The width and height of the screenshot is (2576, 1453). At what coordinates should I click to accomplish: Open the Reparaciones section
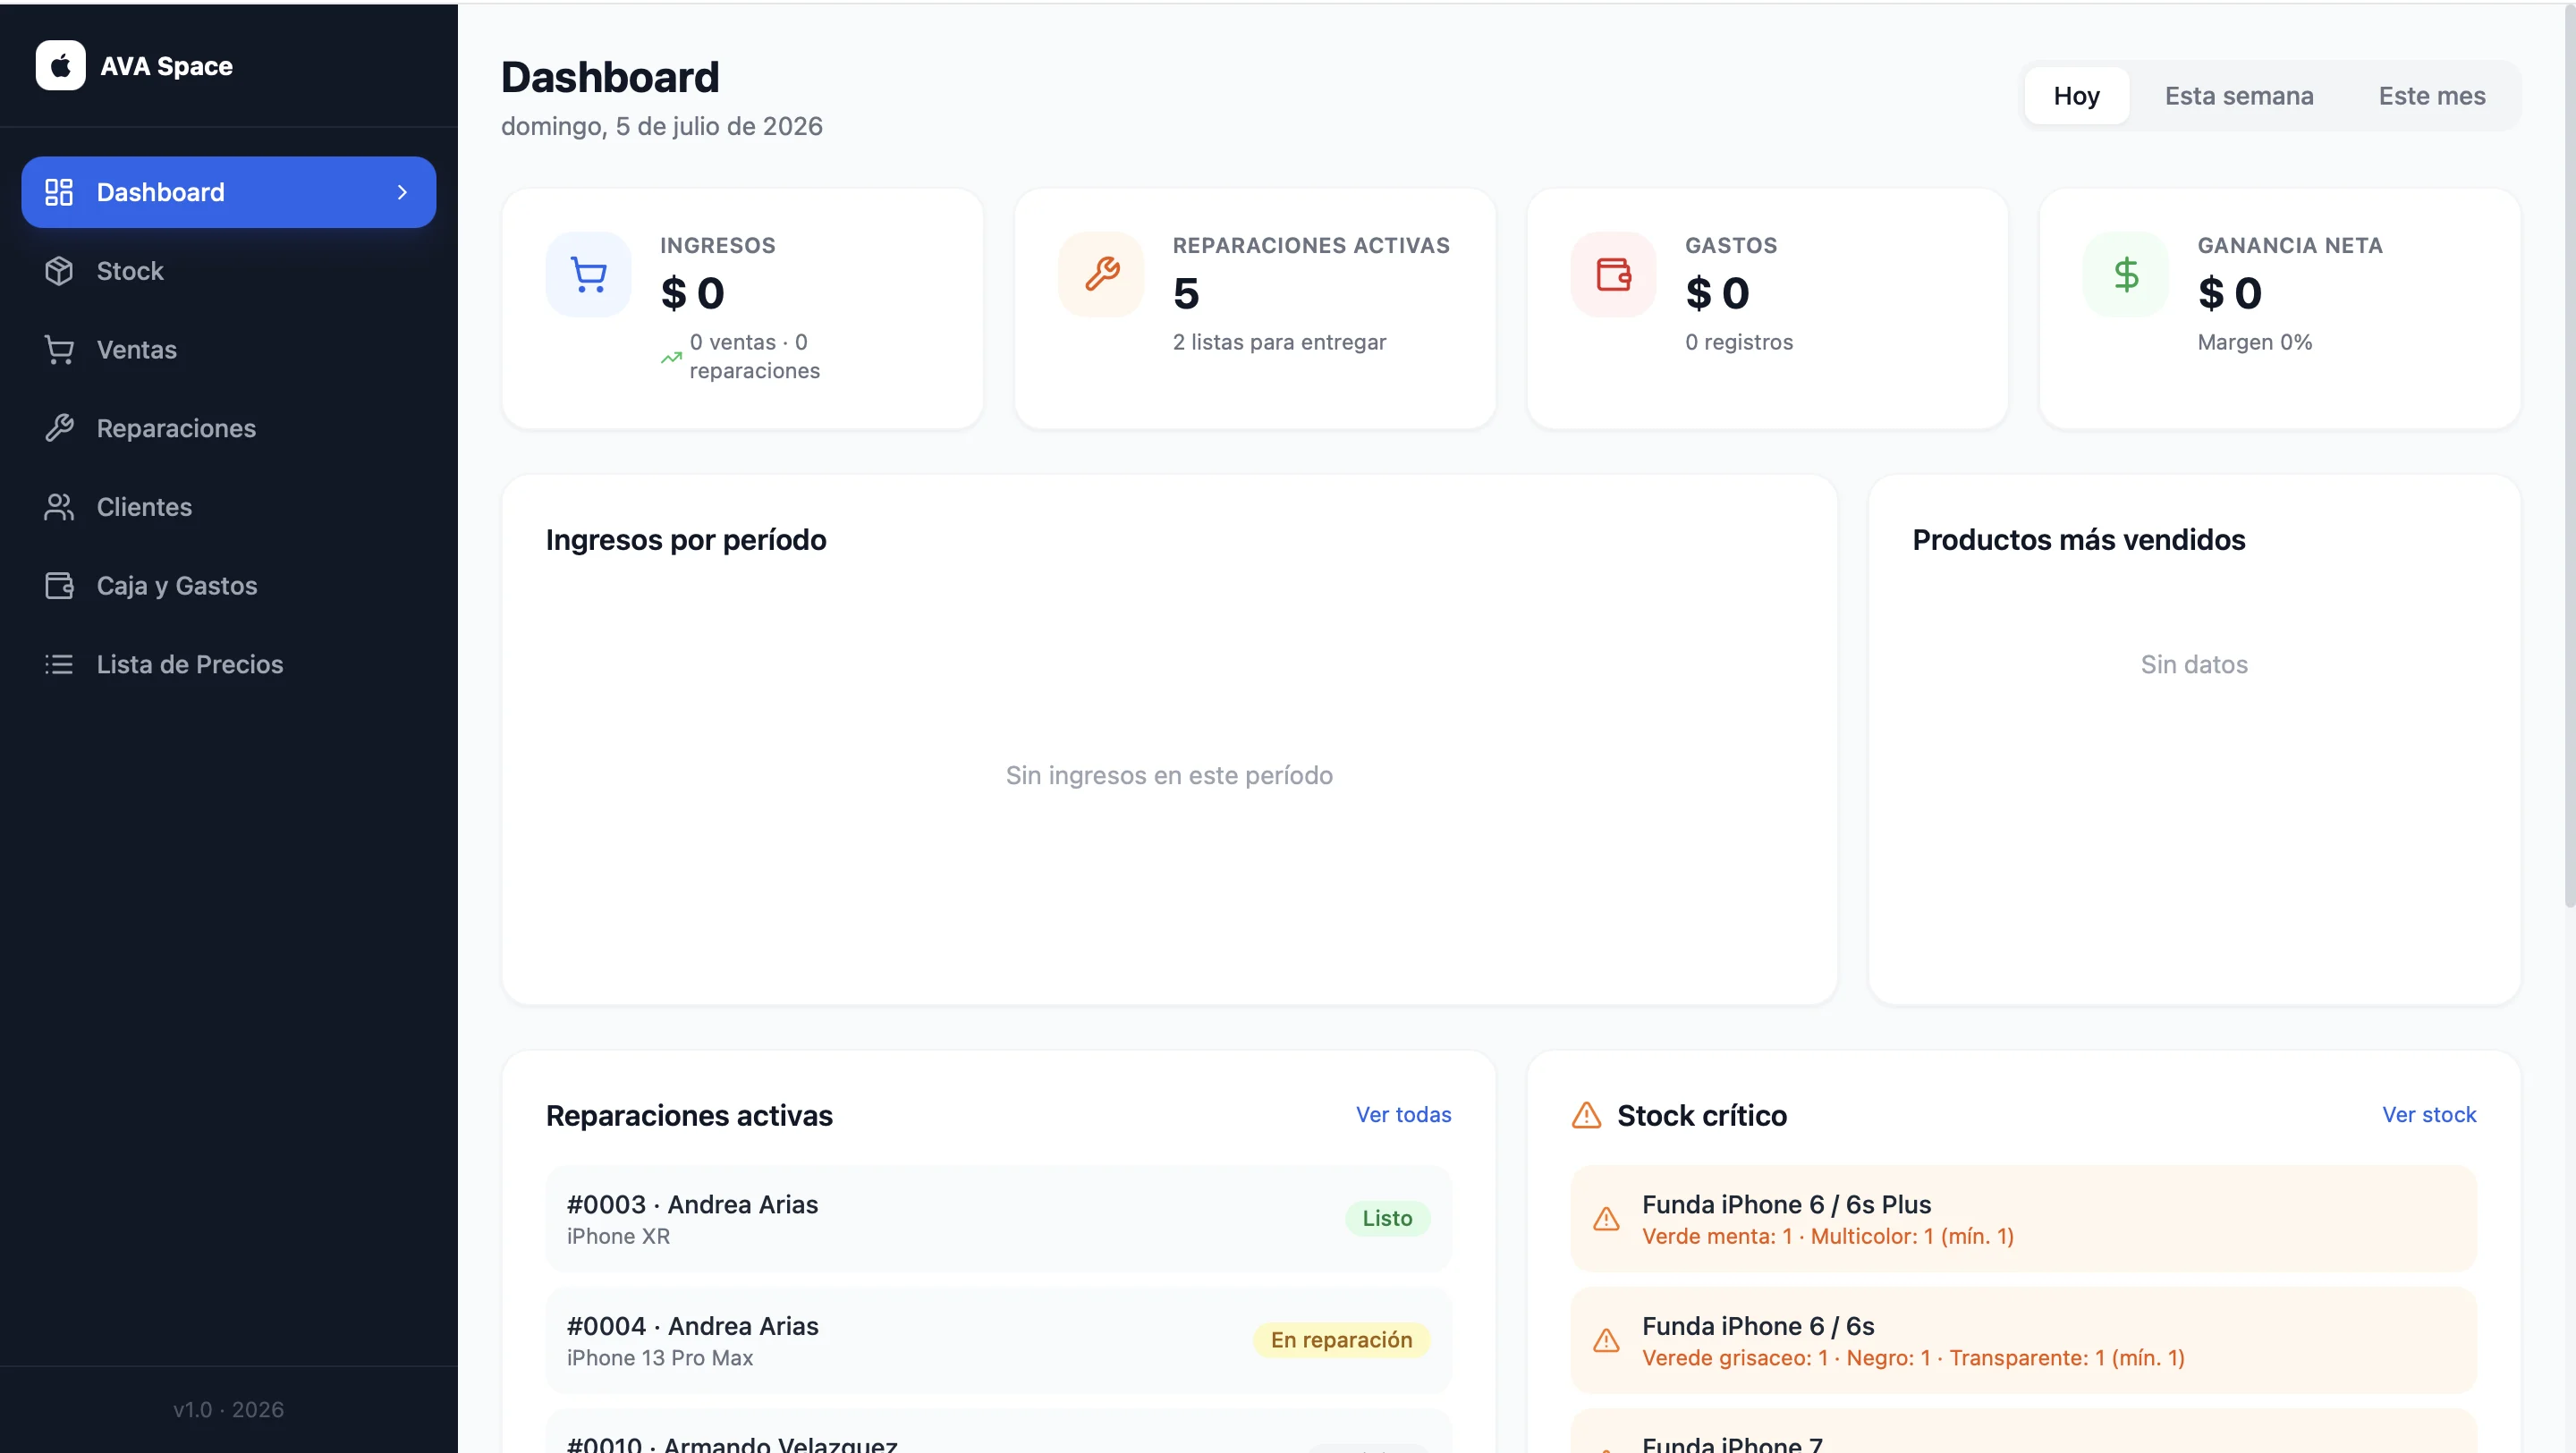[x=229, y=428]
